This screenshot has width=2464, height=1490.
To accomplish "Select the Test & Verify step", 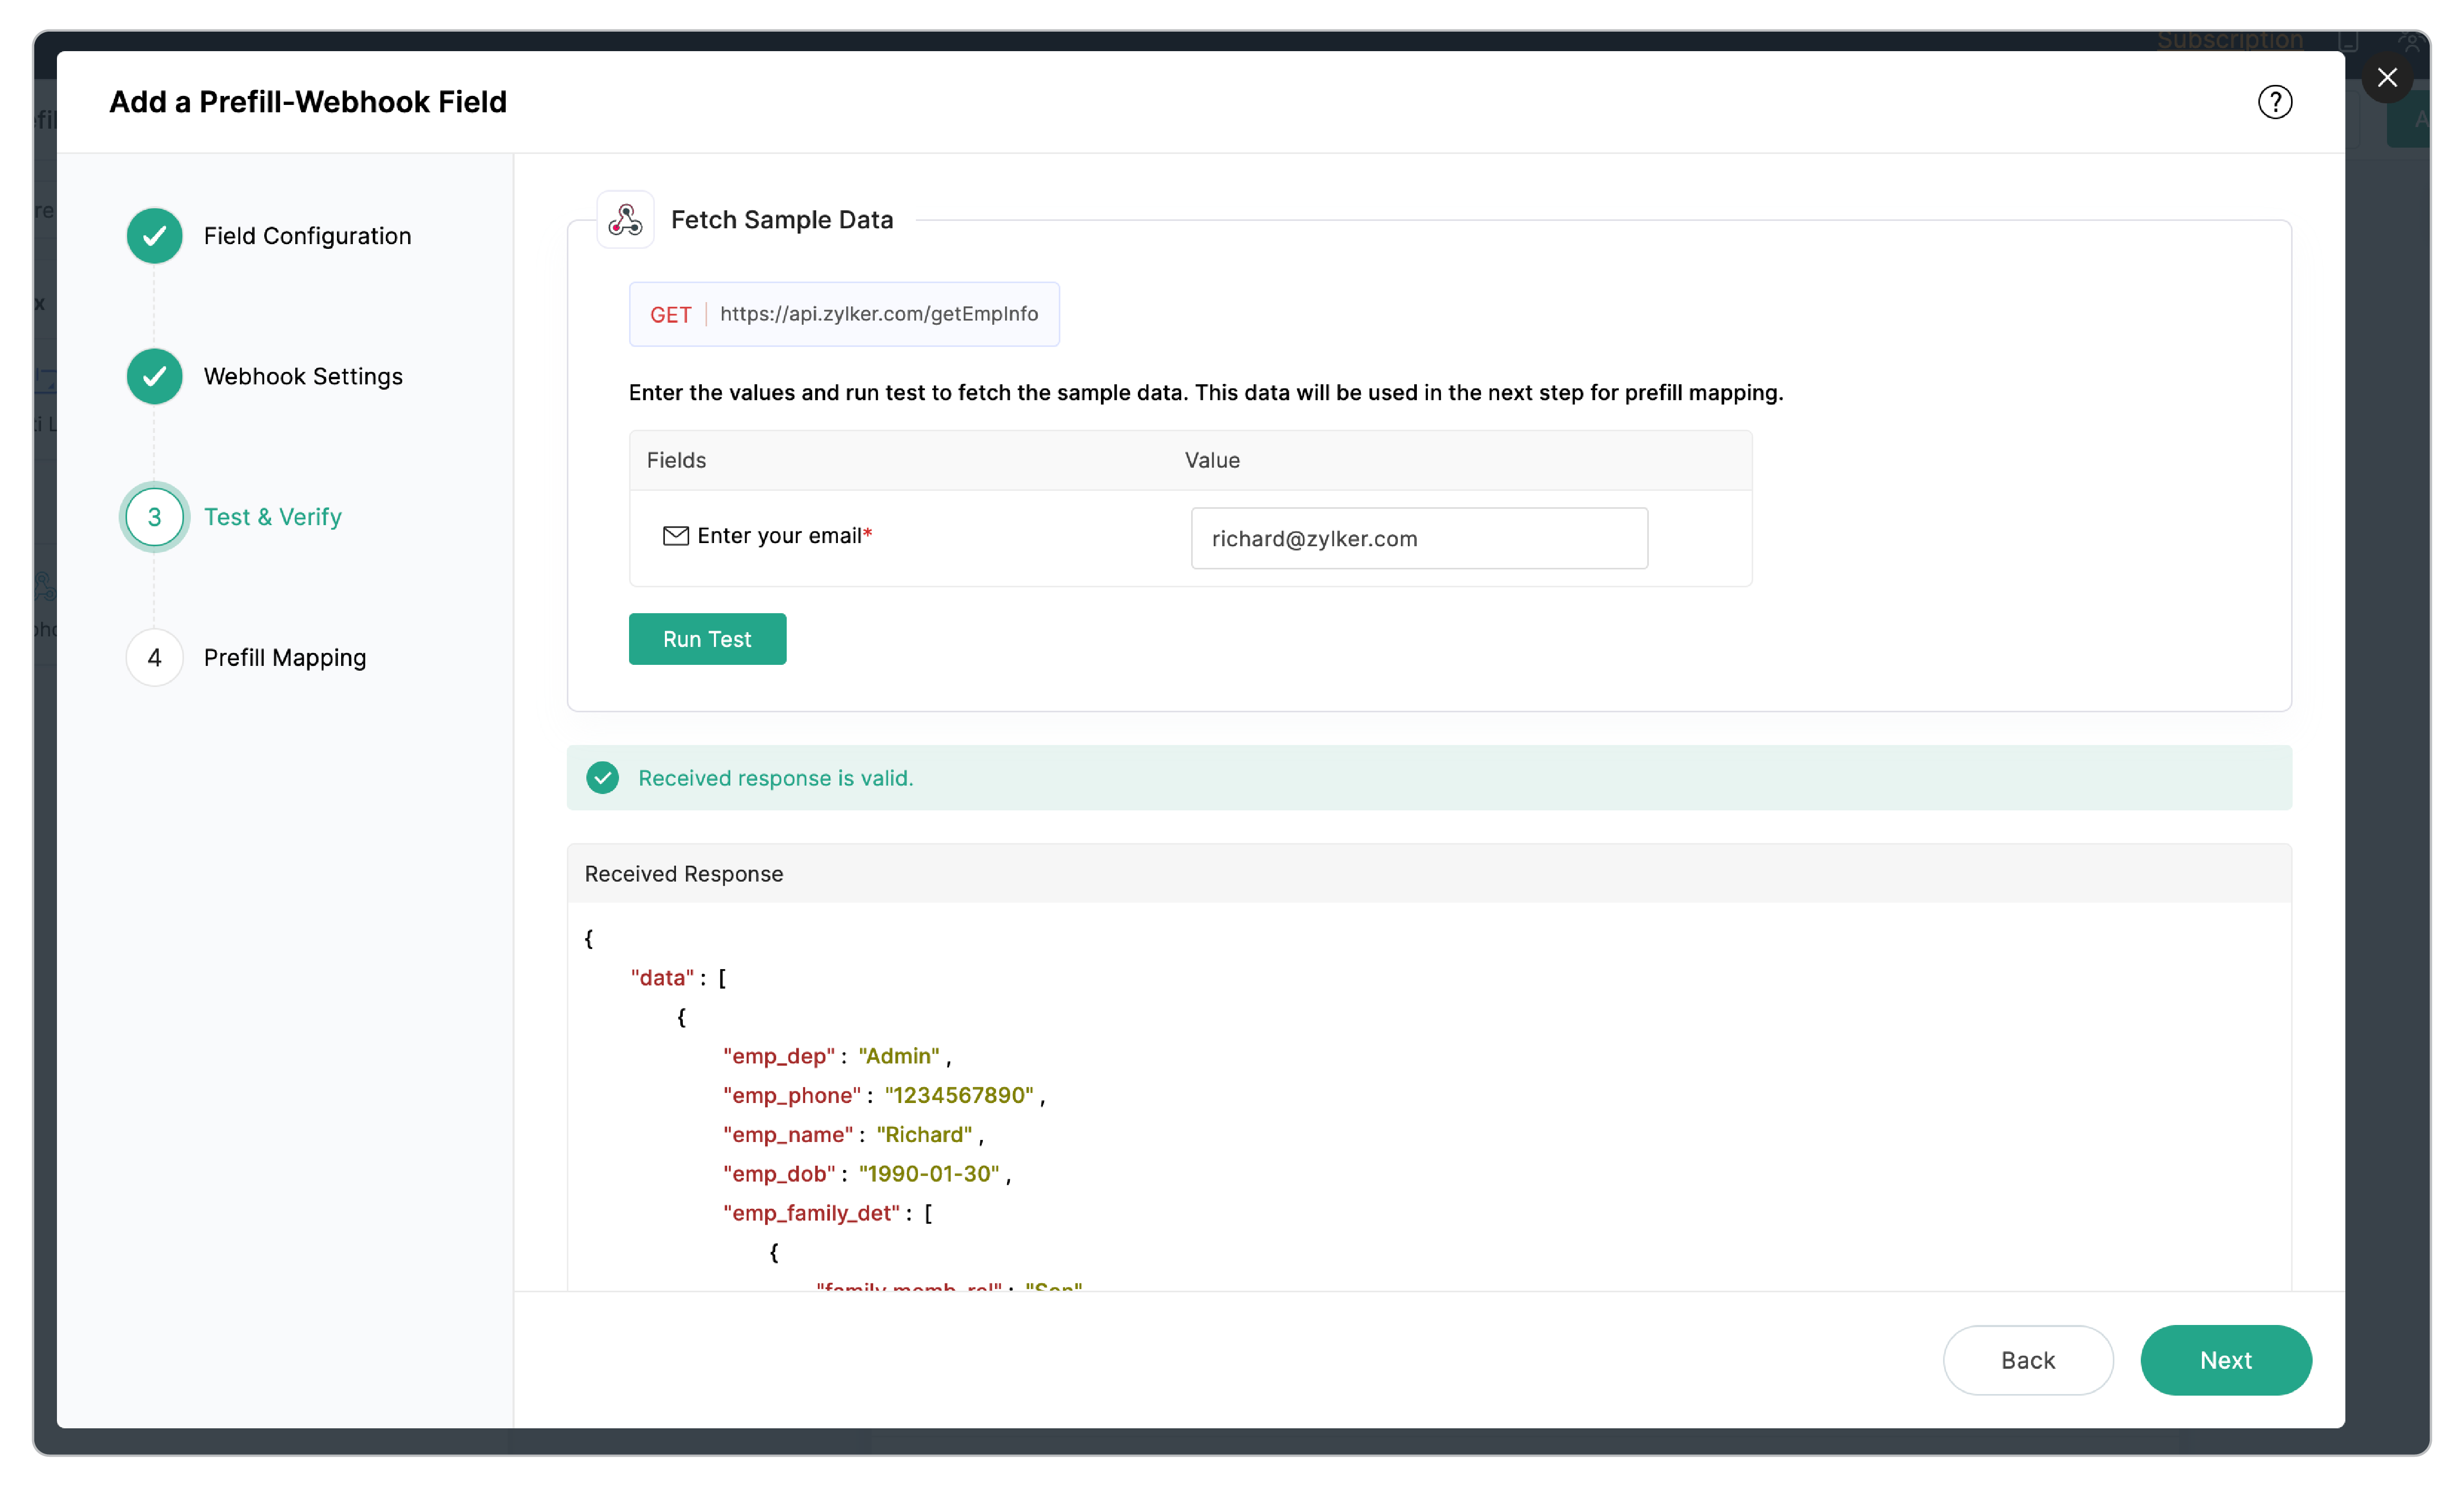I will [272, 517].
